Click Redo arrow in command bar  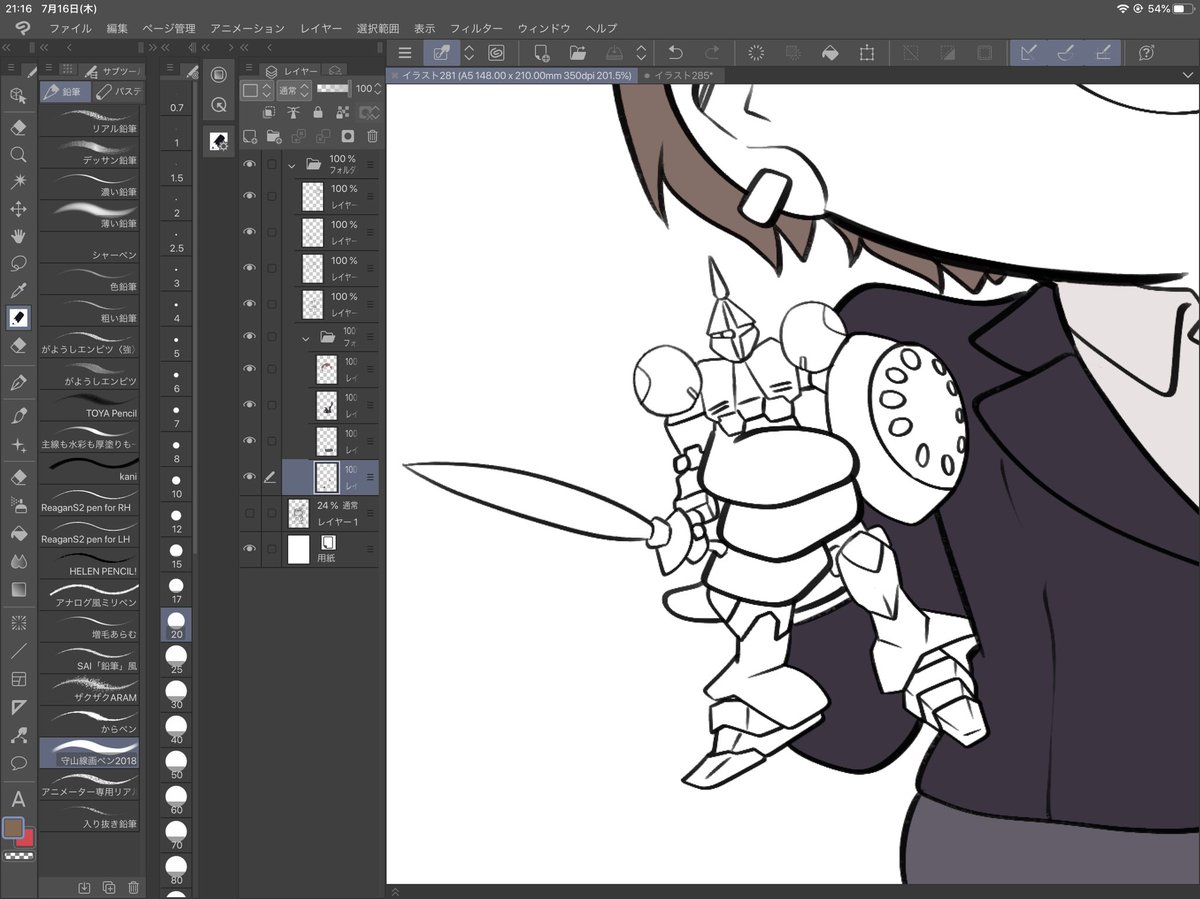[712, 53]
